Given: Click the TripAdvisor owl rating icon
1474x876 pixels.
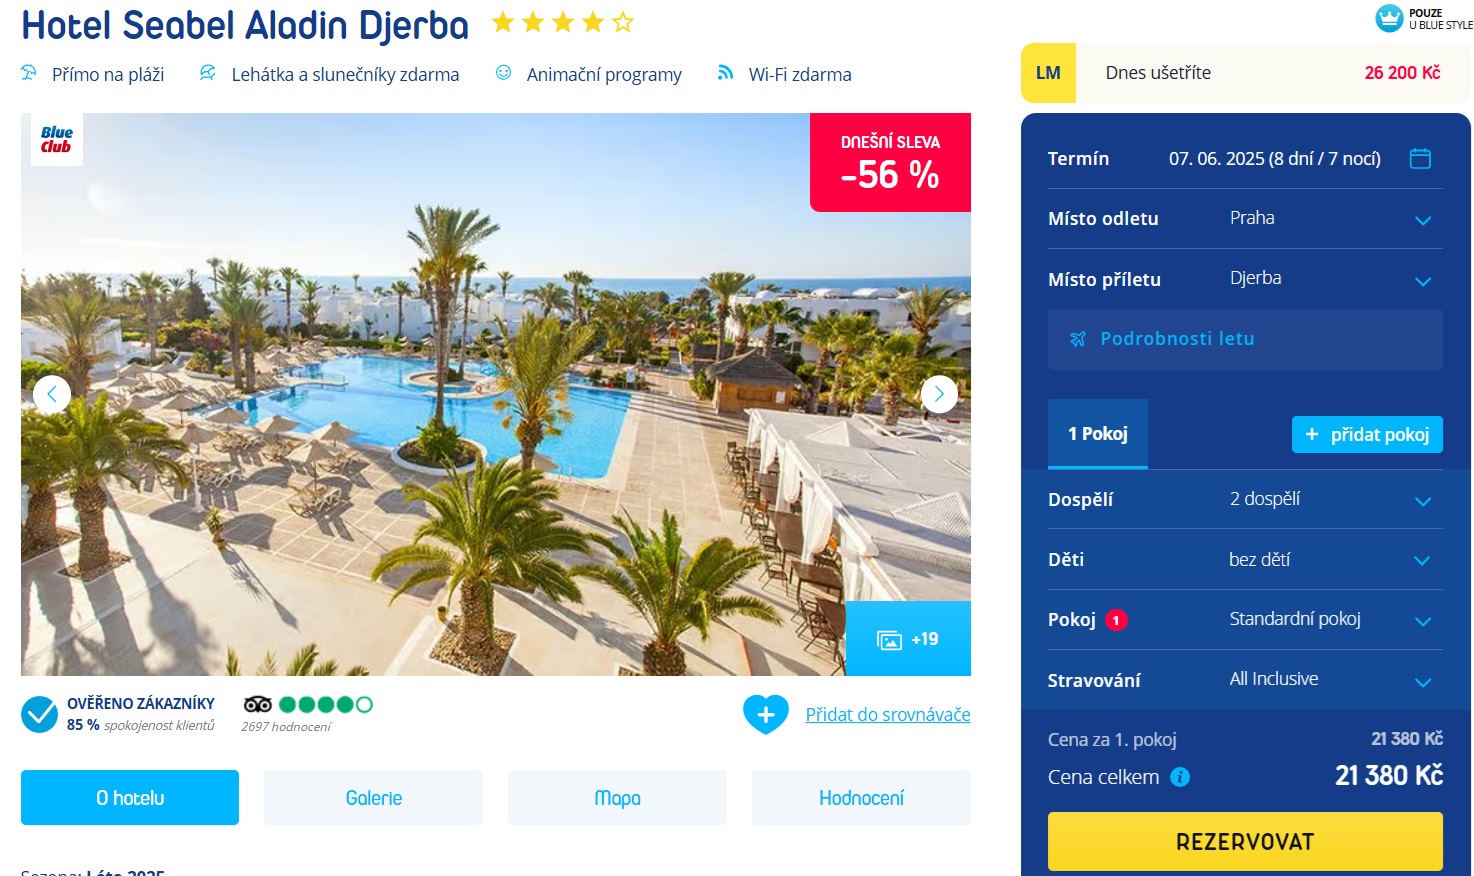Looking at the screenshot, I should [x=257, y=704].
